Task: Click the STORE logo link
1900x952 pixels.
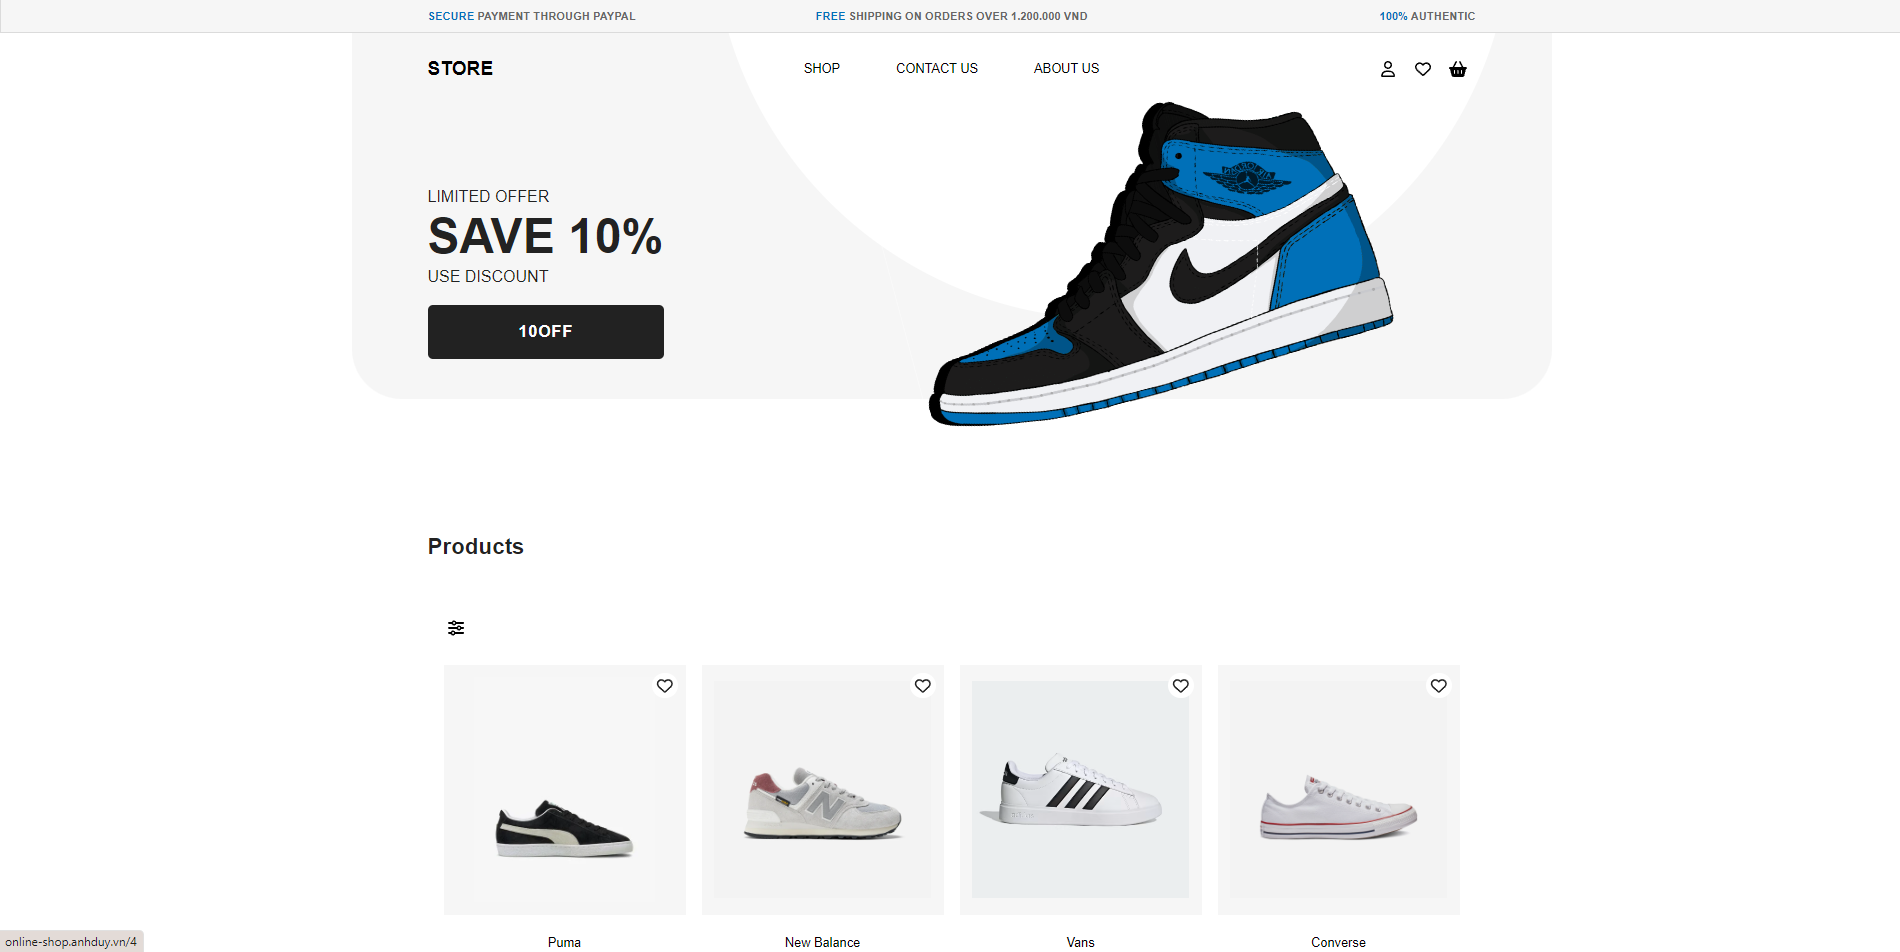Action: pyautogui.click(x=460, y=68)
